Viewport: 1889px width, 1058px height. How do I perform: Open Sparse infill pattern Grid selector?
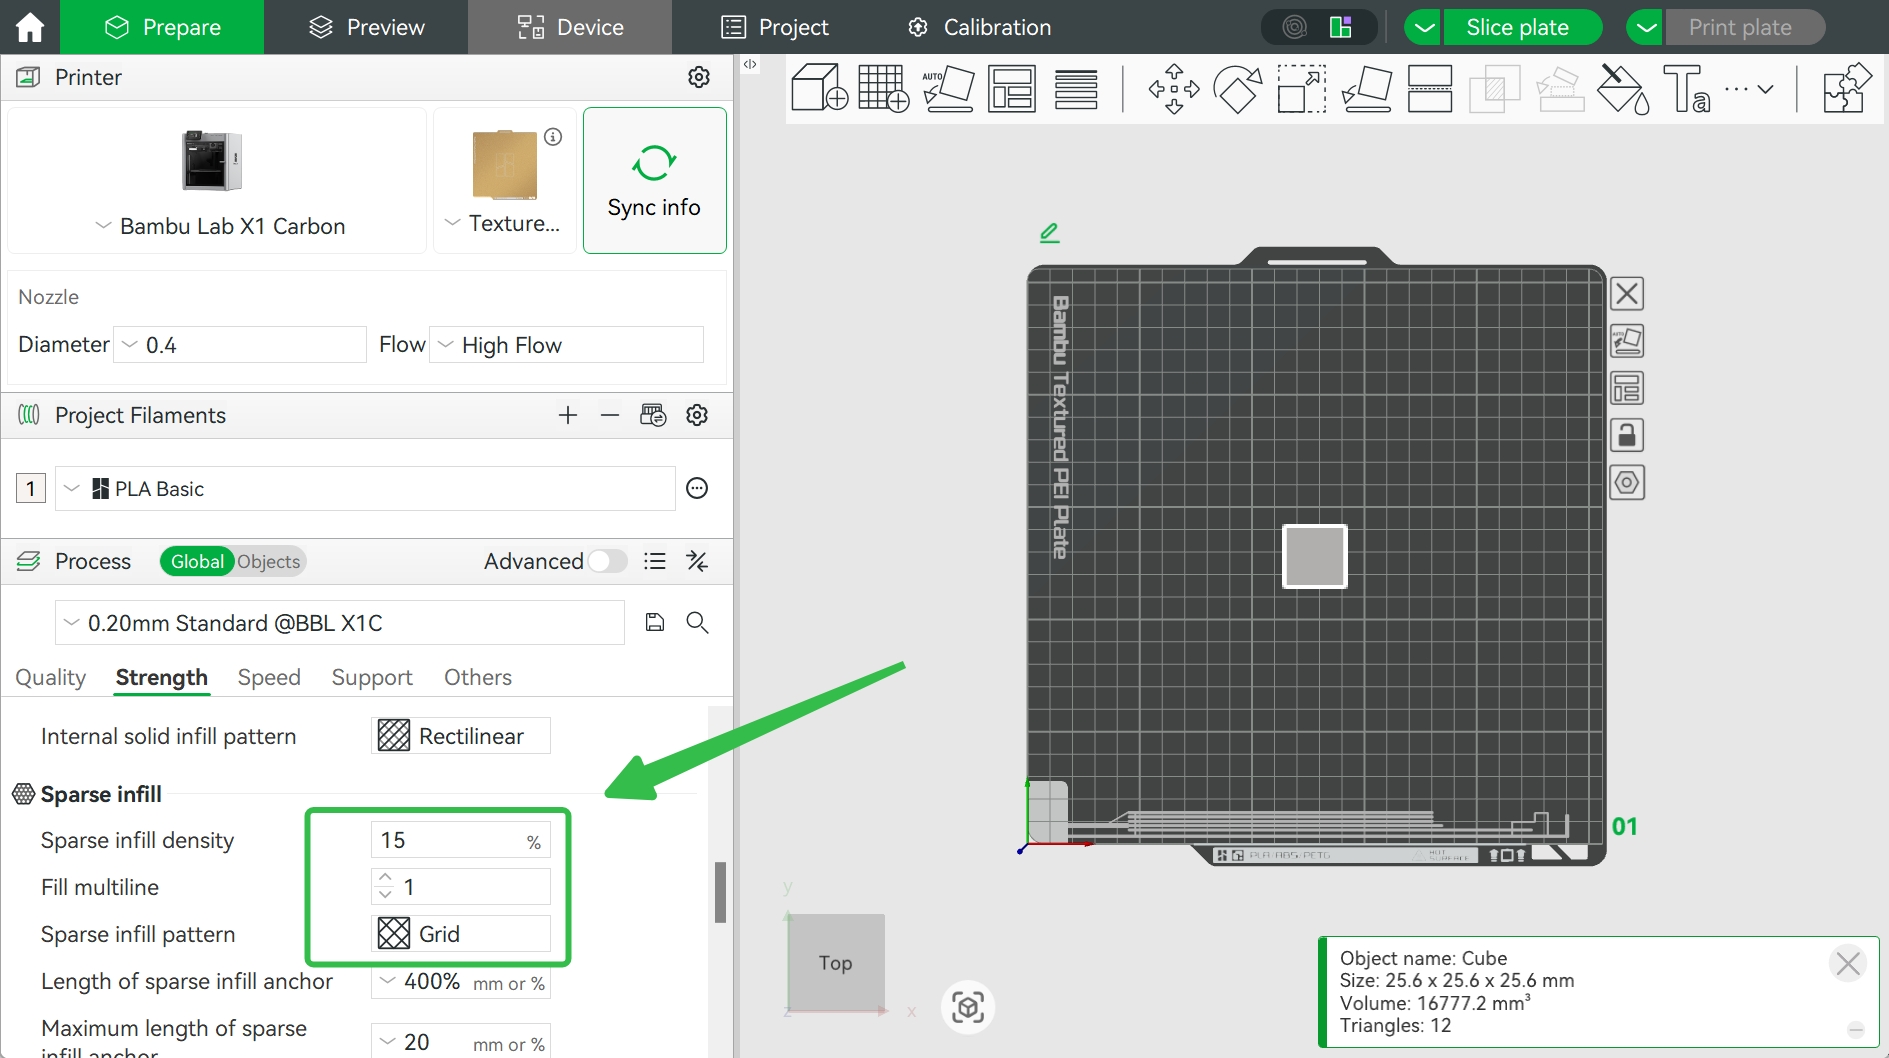click(x=461, y=934)
